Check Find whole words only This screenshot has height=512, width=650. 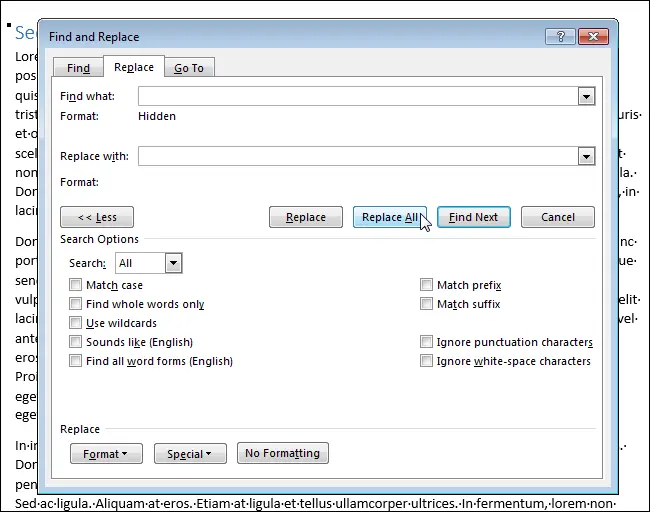point(75,304)
